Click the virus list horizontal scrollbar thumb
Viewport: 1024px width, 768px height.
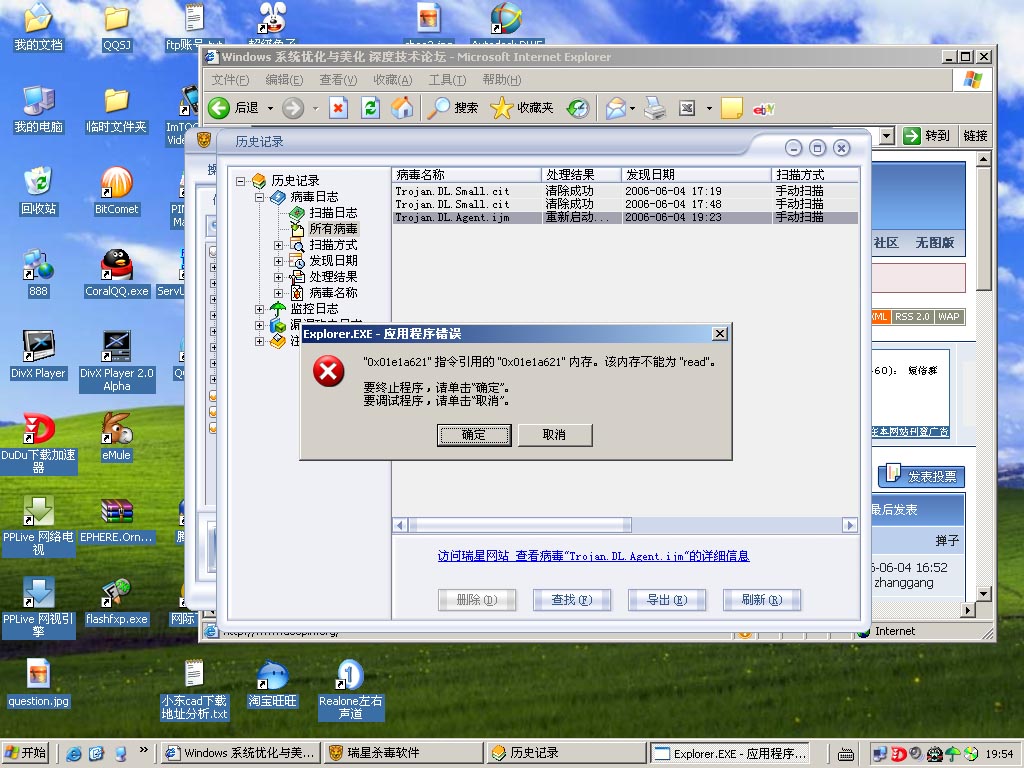[520, 525]
